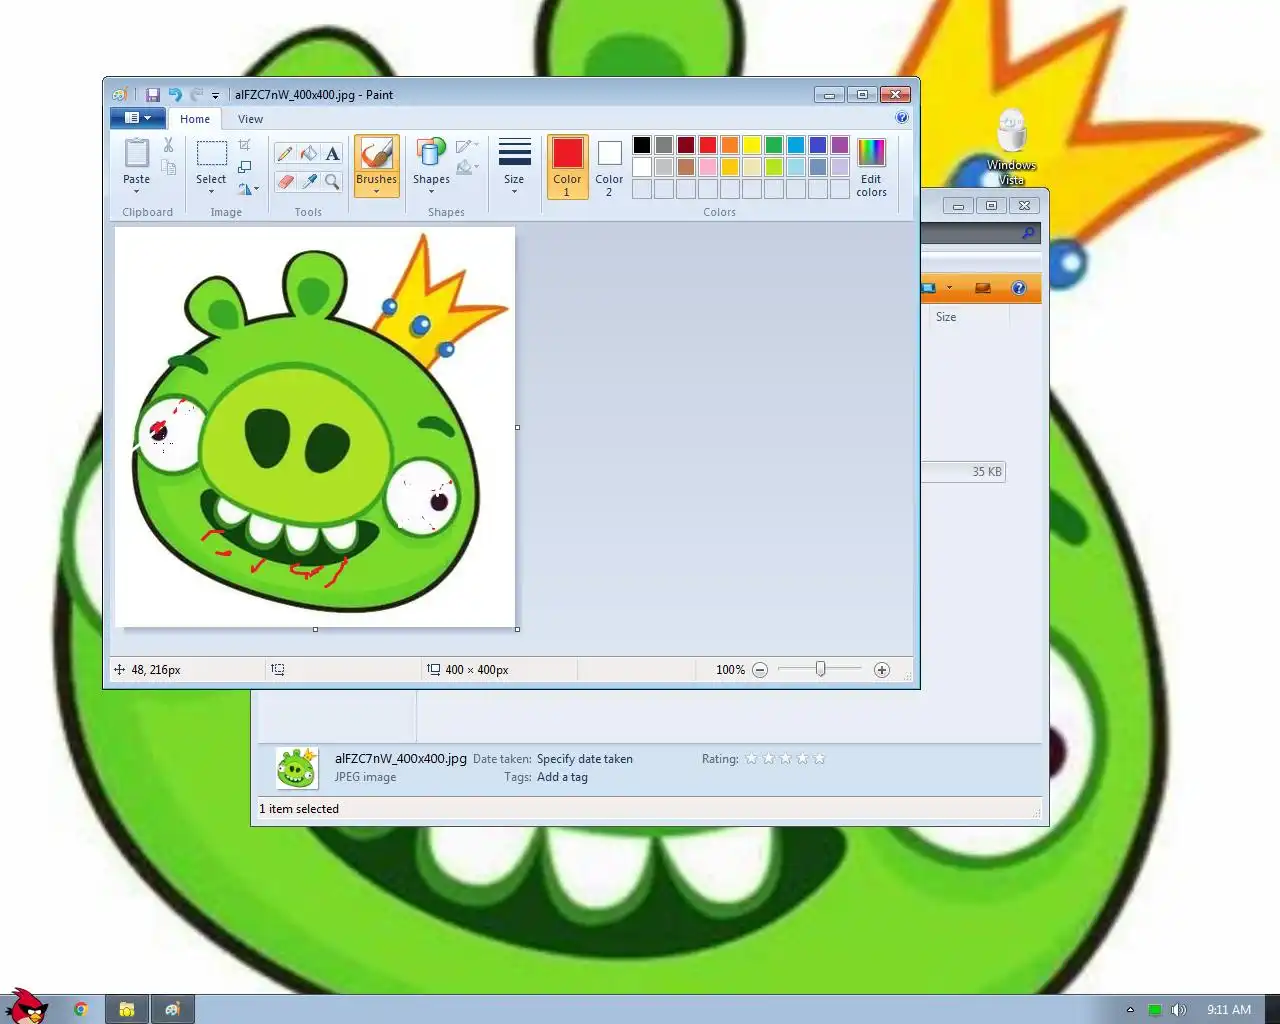
Task: Click the preview pane icon in Explorer toolbar
Action: coord(983,288)
